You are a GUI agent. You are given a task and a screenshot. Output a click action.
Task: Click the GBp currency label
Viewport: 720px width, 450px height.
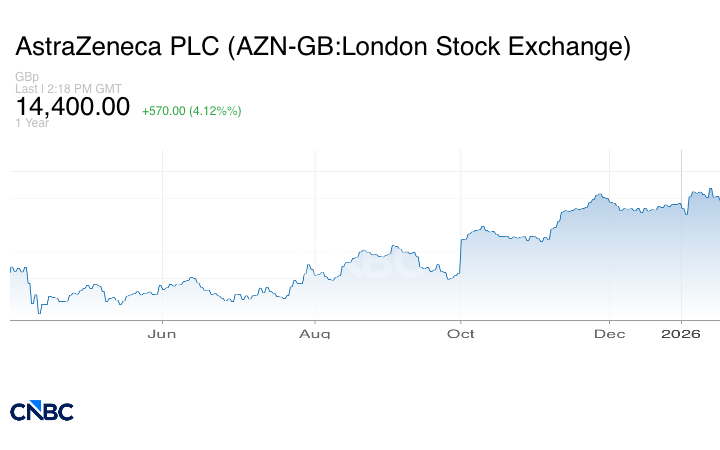(x=26, y=77)
